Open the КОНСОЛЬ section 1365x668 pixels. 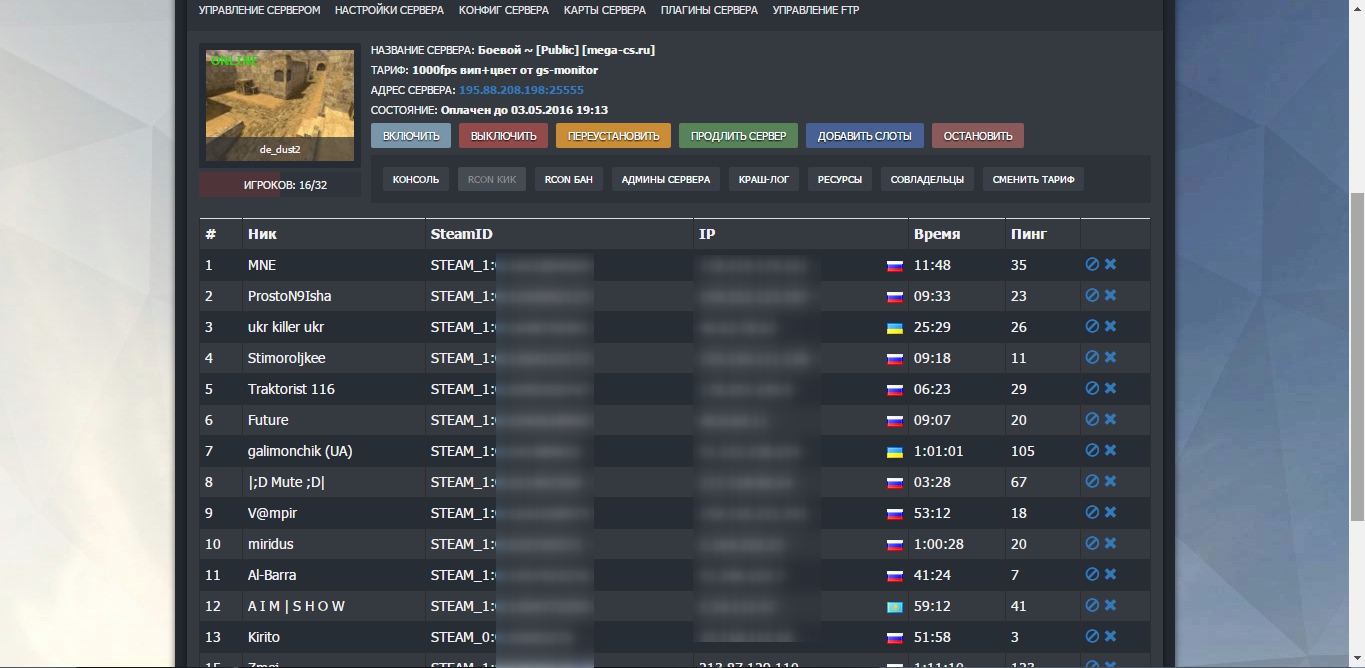coord(416,180)
